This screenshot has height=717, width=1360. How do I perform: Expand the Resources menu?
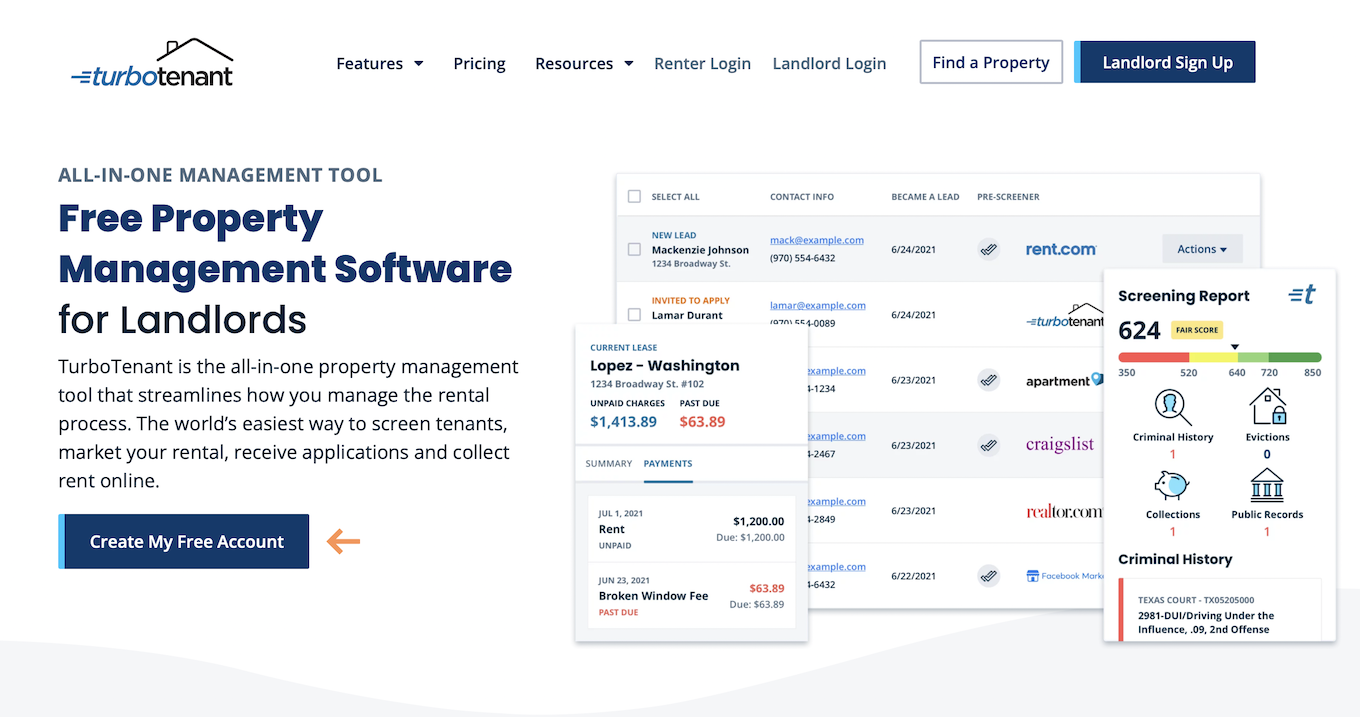pyautogui.click(x=584, y=62)
